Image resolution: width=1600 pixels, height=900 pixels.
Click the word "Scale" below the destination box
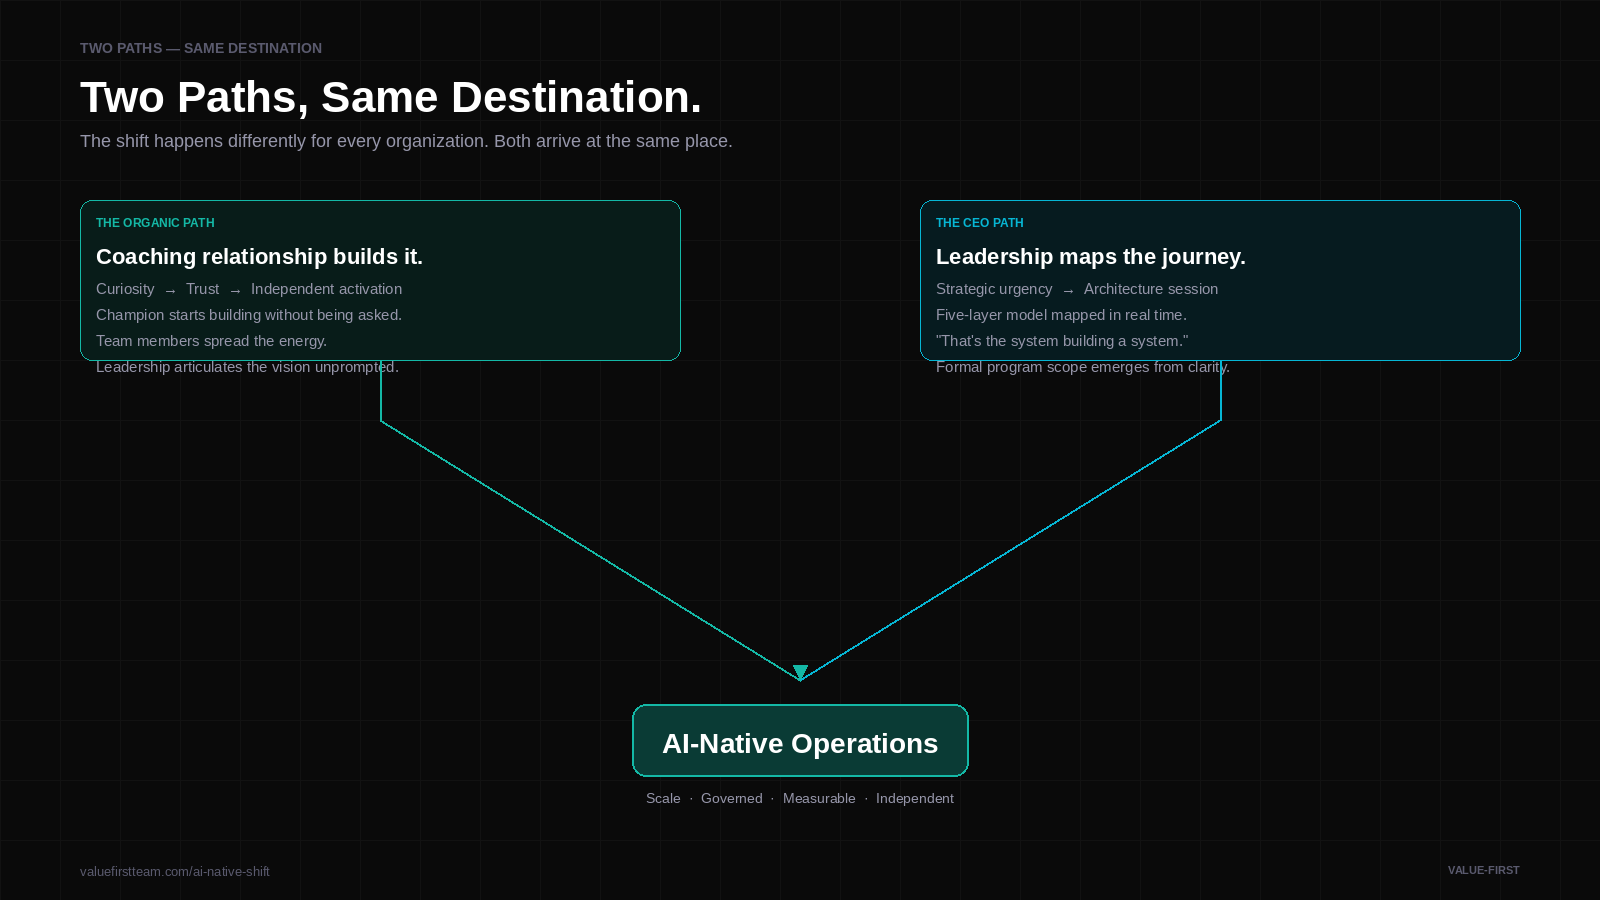[x=663, y=798]
